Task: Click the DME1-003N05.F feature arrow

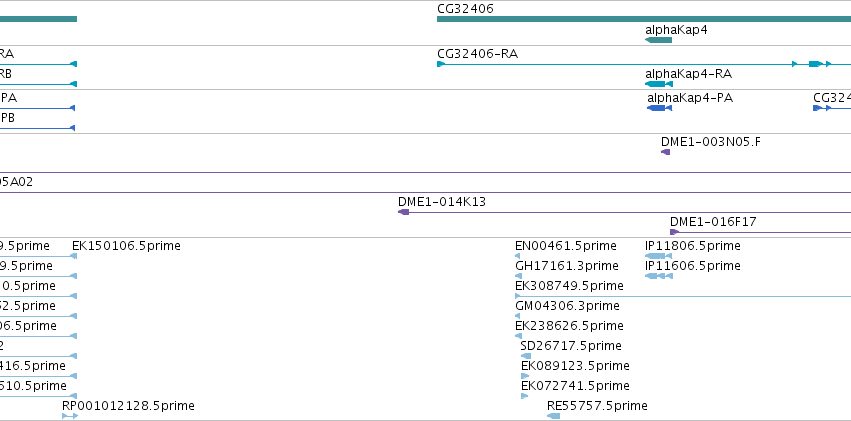Action: tap(665, 152)
